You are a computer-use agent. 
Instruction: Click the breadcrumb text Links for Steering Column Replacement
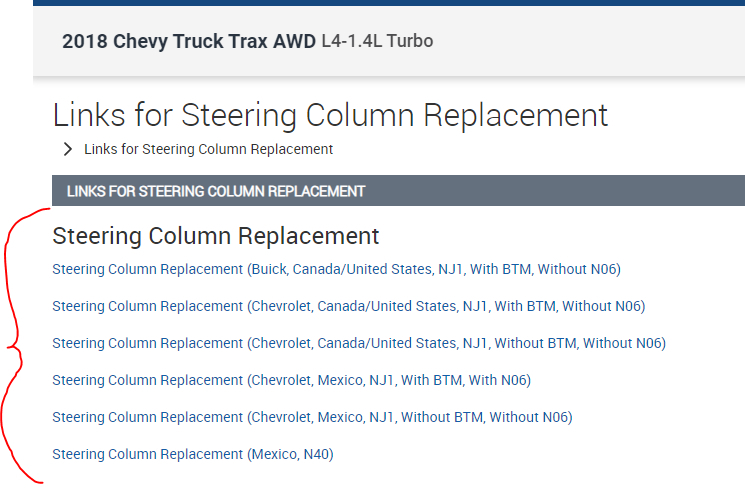[208, 149]
